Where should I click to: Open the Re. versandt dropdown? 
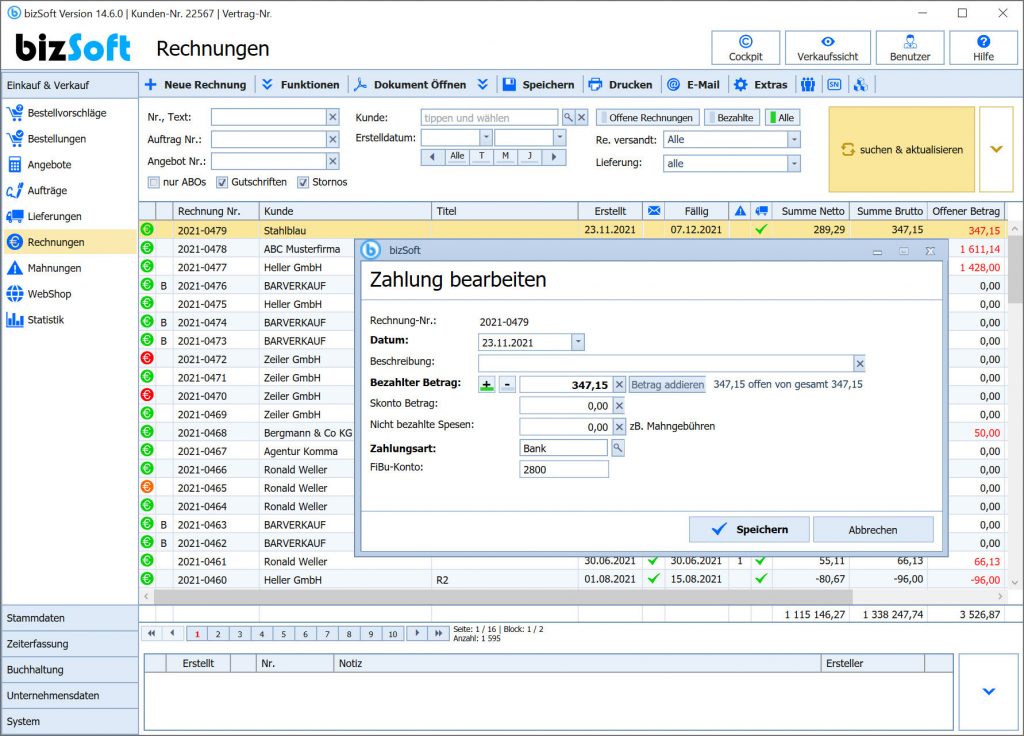point(793,140)
